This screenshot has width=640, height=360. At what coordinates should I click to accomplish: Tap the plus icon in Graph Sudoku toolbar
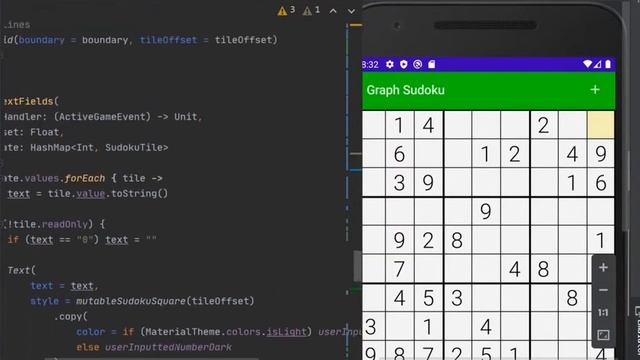coord(595,90)
